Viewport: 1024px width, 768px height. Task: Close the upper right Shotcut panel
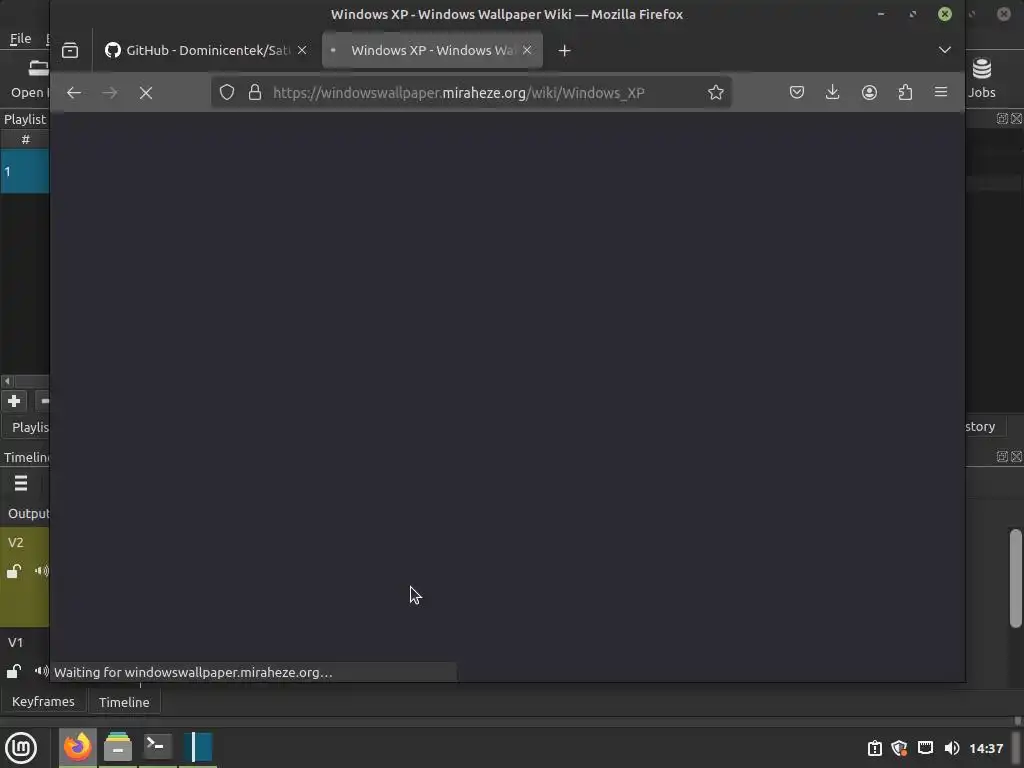(x=1016, y=118)
